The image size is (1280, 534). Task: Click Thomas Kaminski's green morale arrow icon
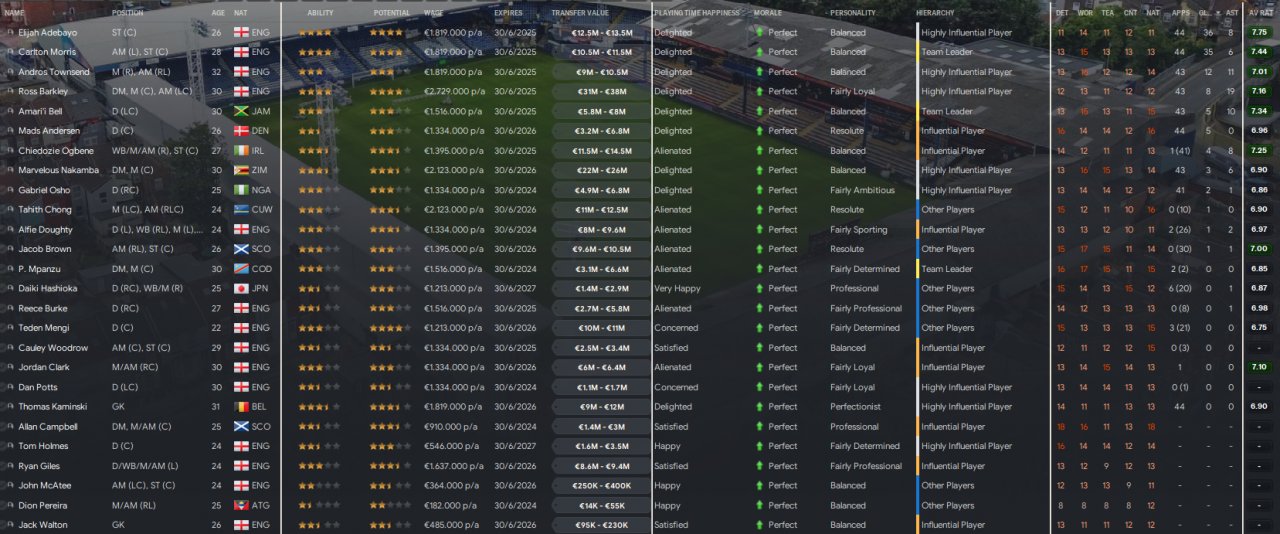tap(759, 407)
